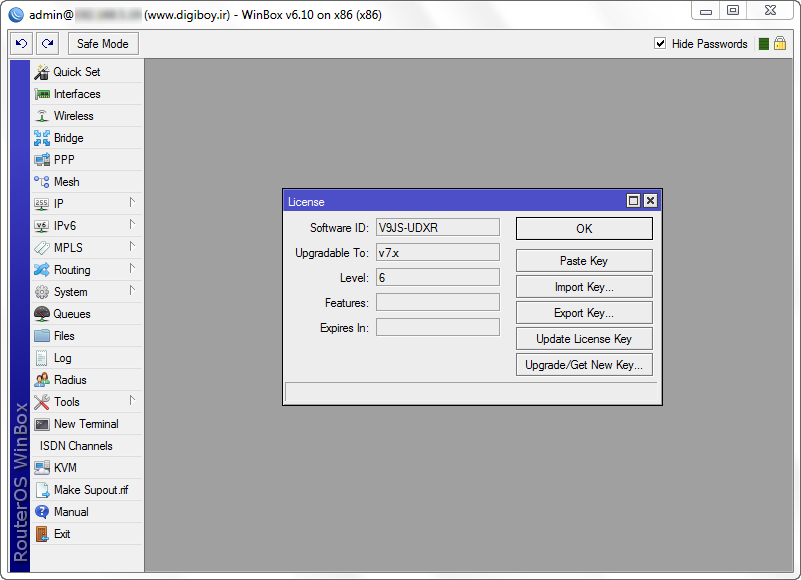Click the green status indicator square
Viewport: 801px width, 580px height.
(x=764, y=44)
